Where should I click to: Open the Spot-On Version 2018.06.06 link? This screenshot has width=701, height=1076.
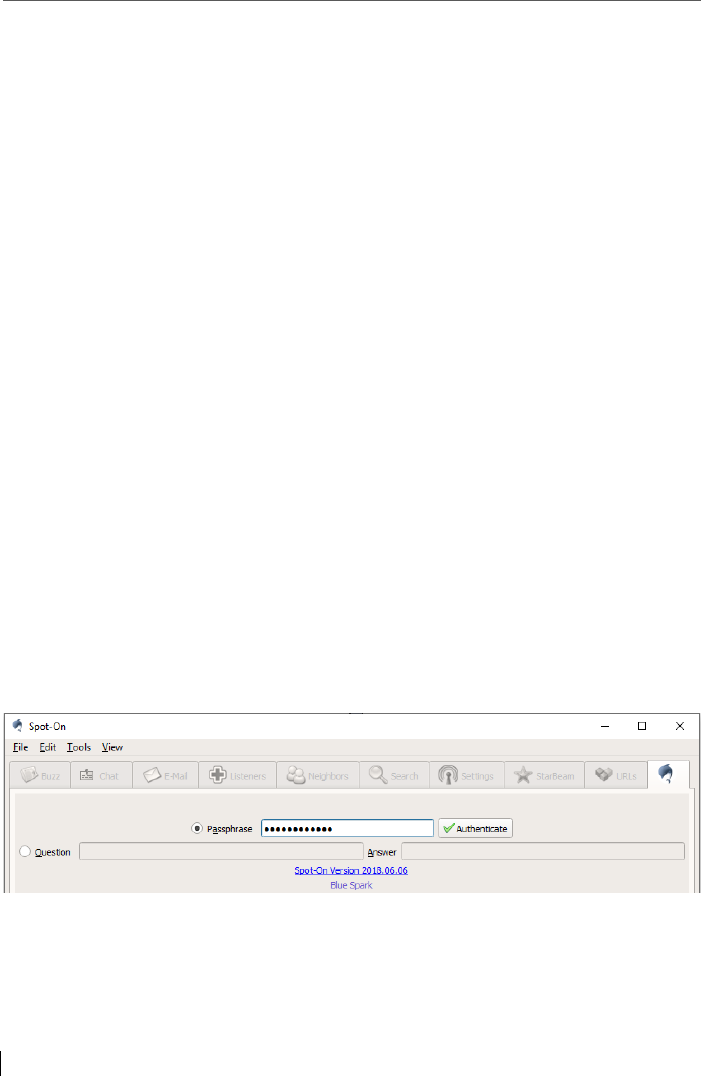pyautogui.click(x=351, y=870)
